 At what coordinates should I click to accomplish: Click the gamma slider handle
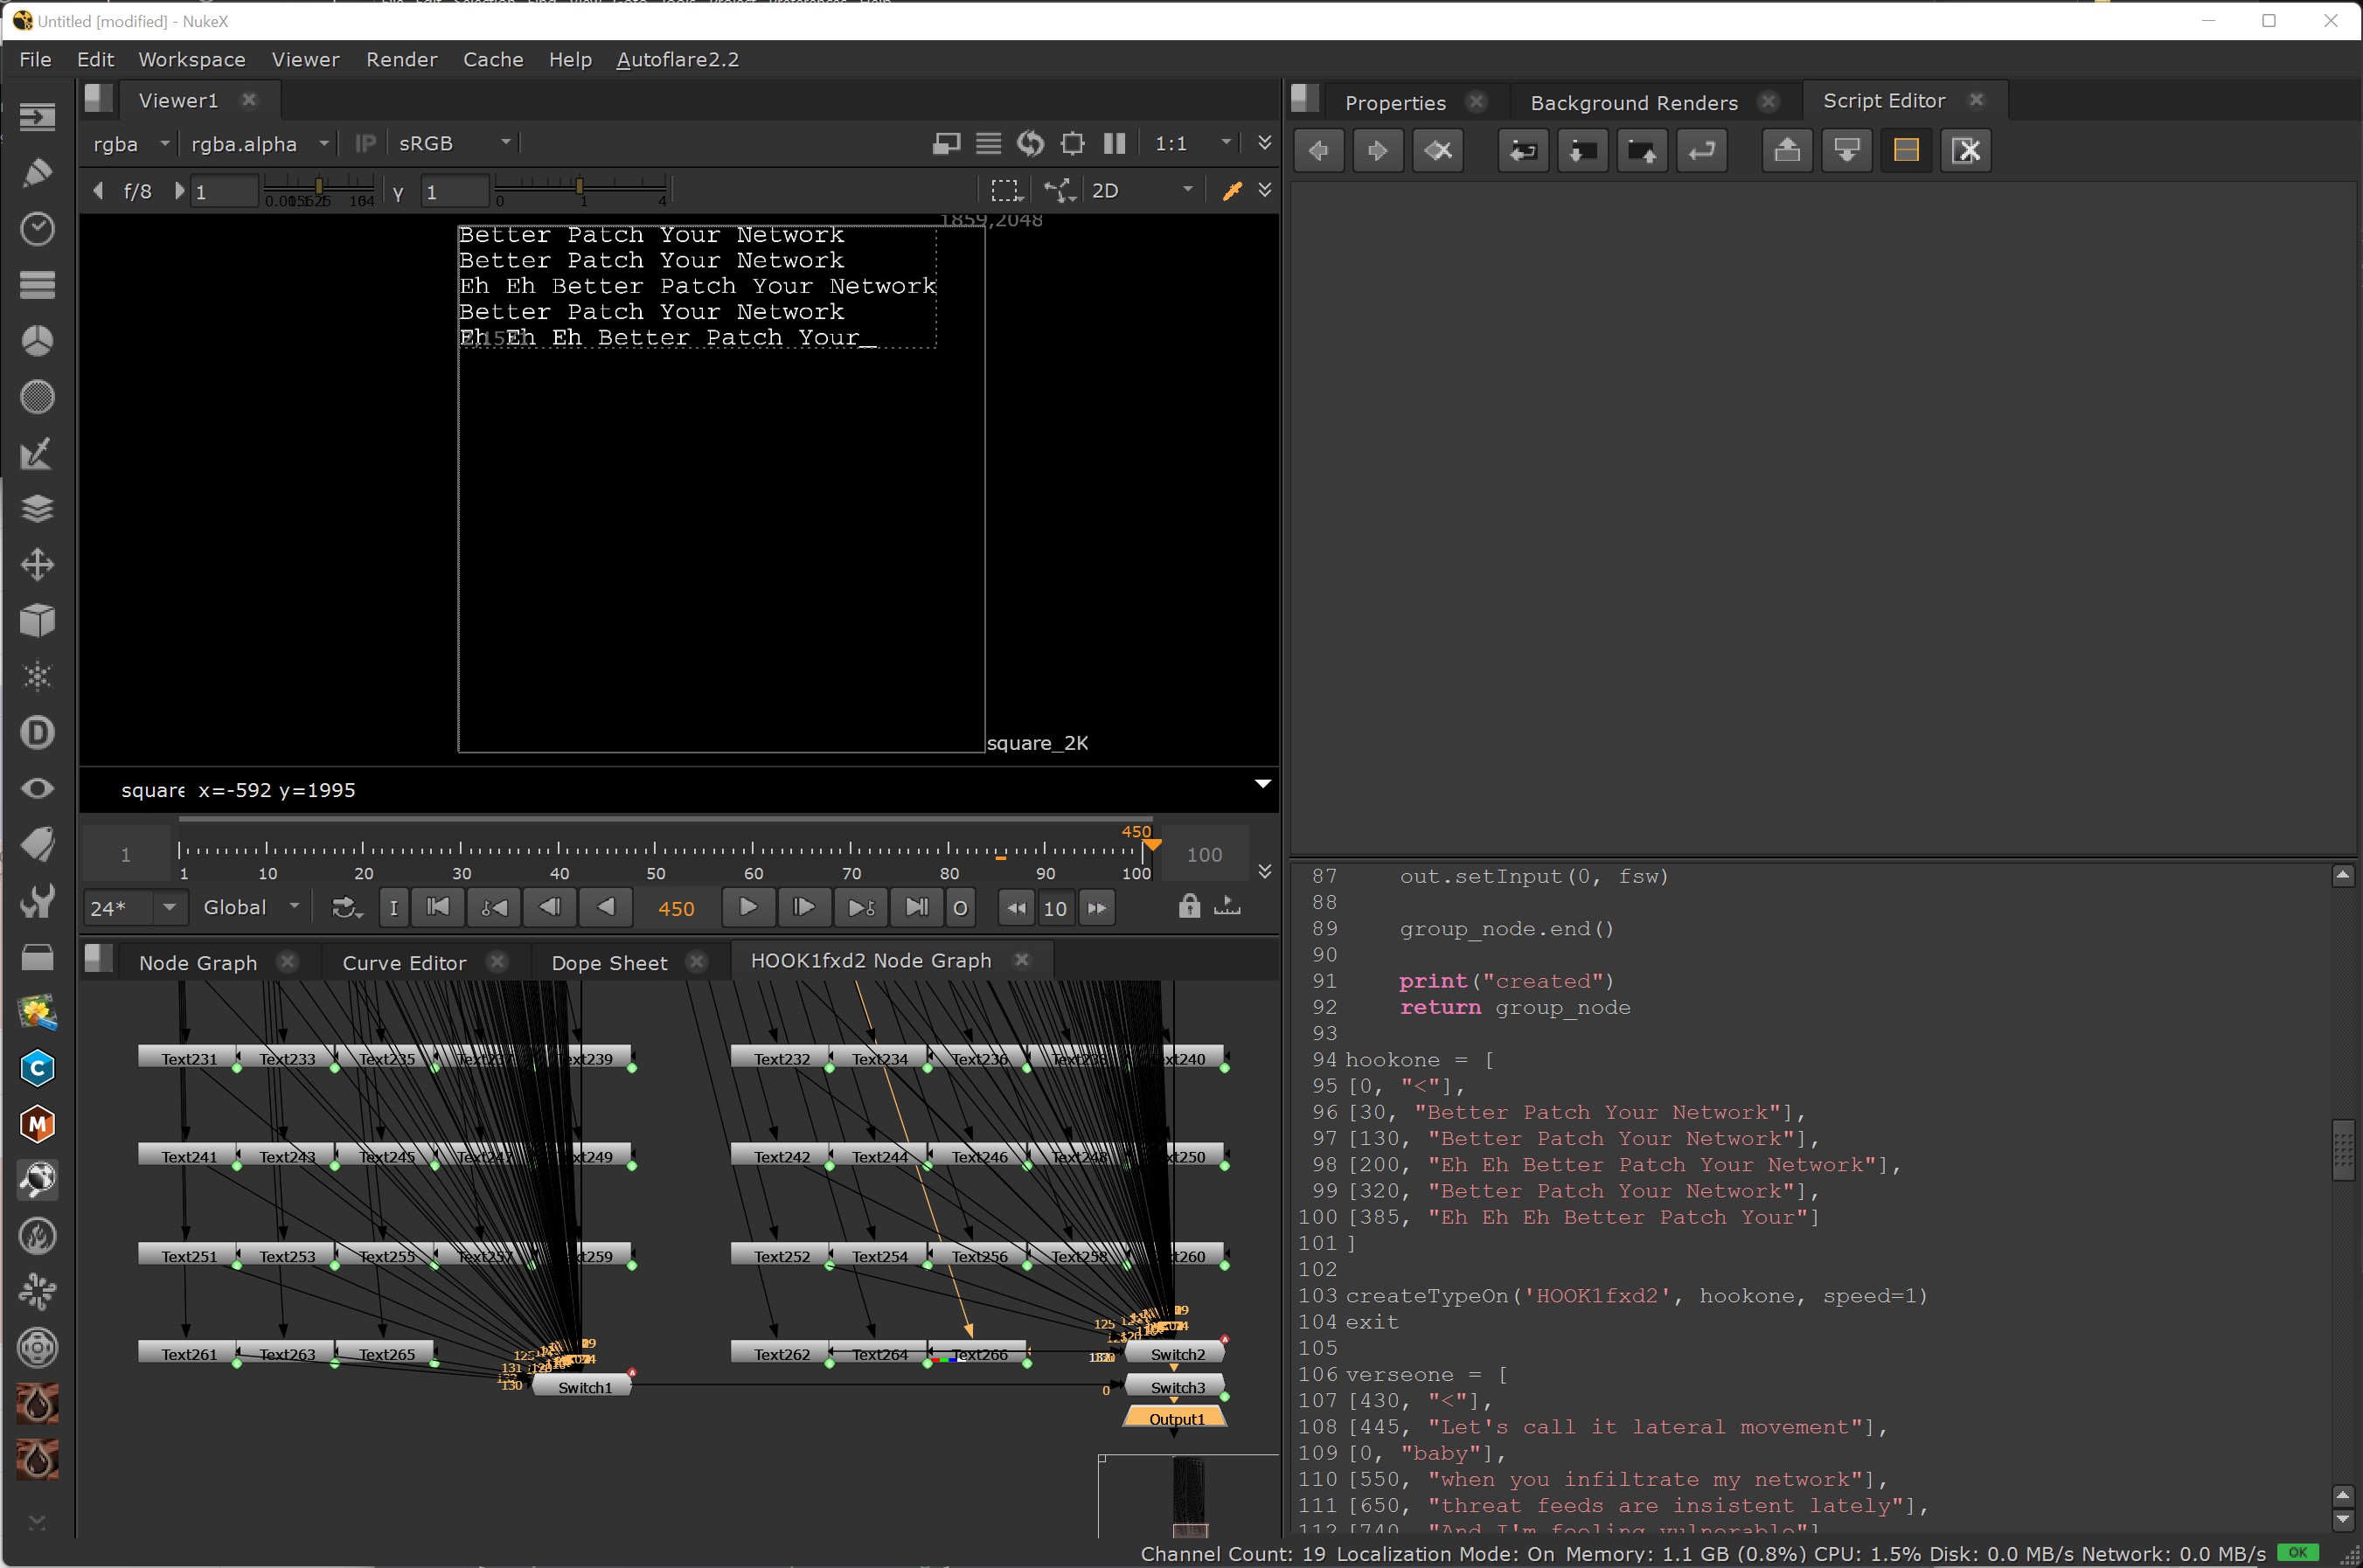(x=579, y=187)
